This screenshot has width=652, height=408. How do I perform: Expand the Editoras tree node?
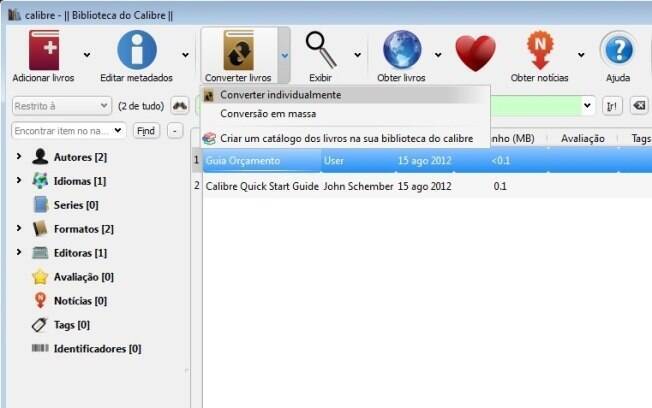(19, 252)
